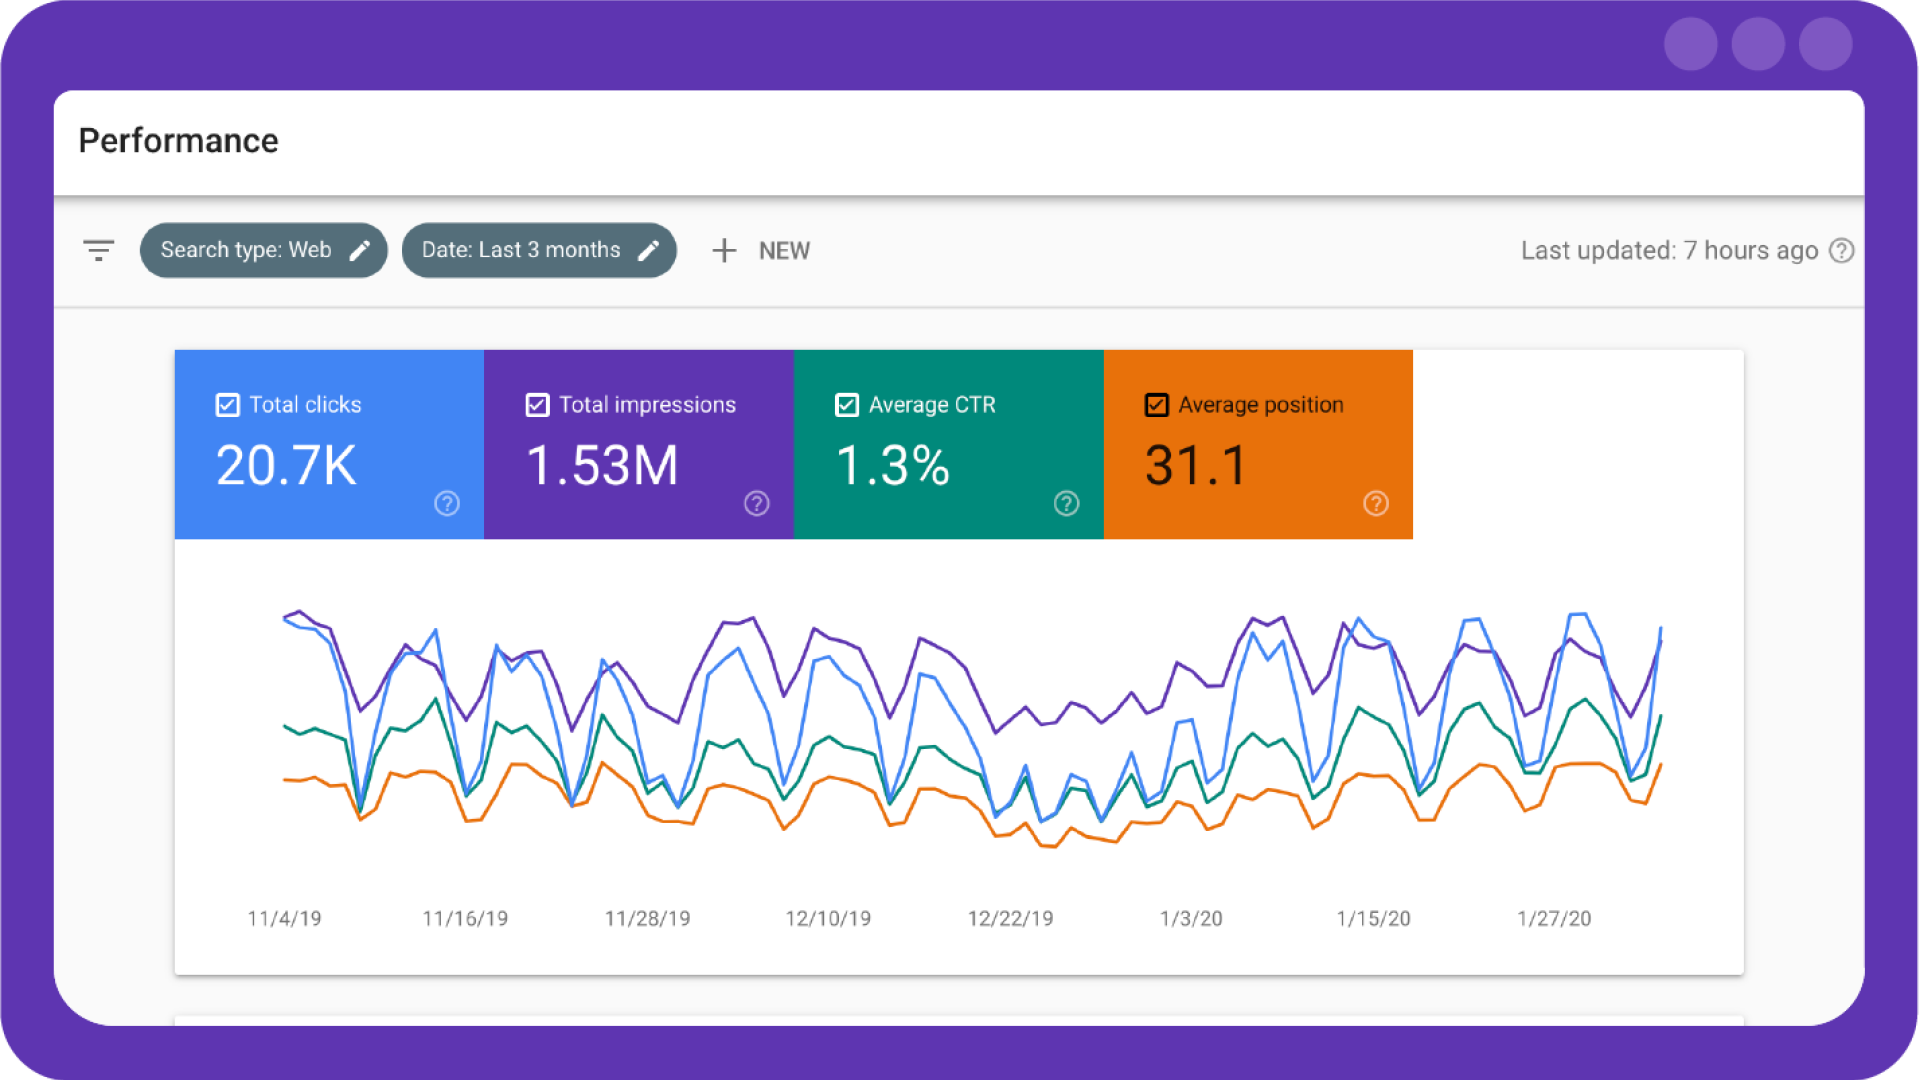Viewport: 1920px width, 1080px height.
Task: Open help info on the Average CTR card
Action: coord(1066,504)
